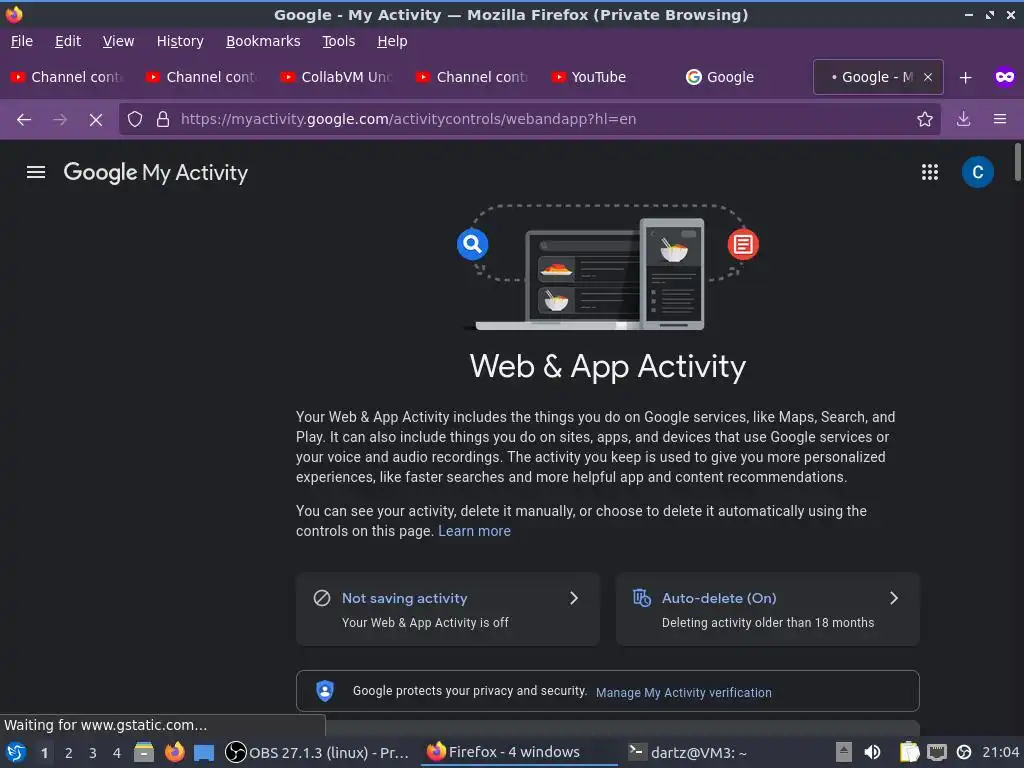Open the taskbar start menu icon
Screen dimensions: 1024x768
(x=15, y=752)
